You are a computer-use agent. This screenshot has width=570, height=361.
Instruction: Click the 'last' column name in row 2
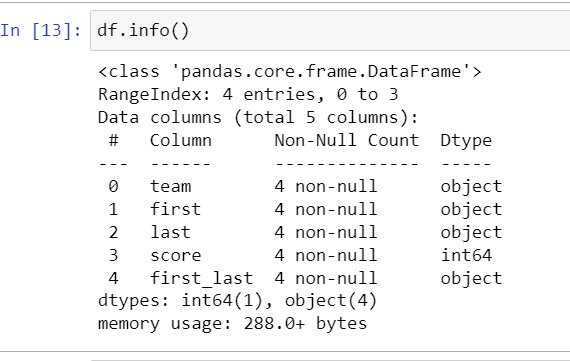(170, 232)
